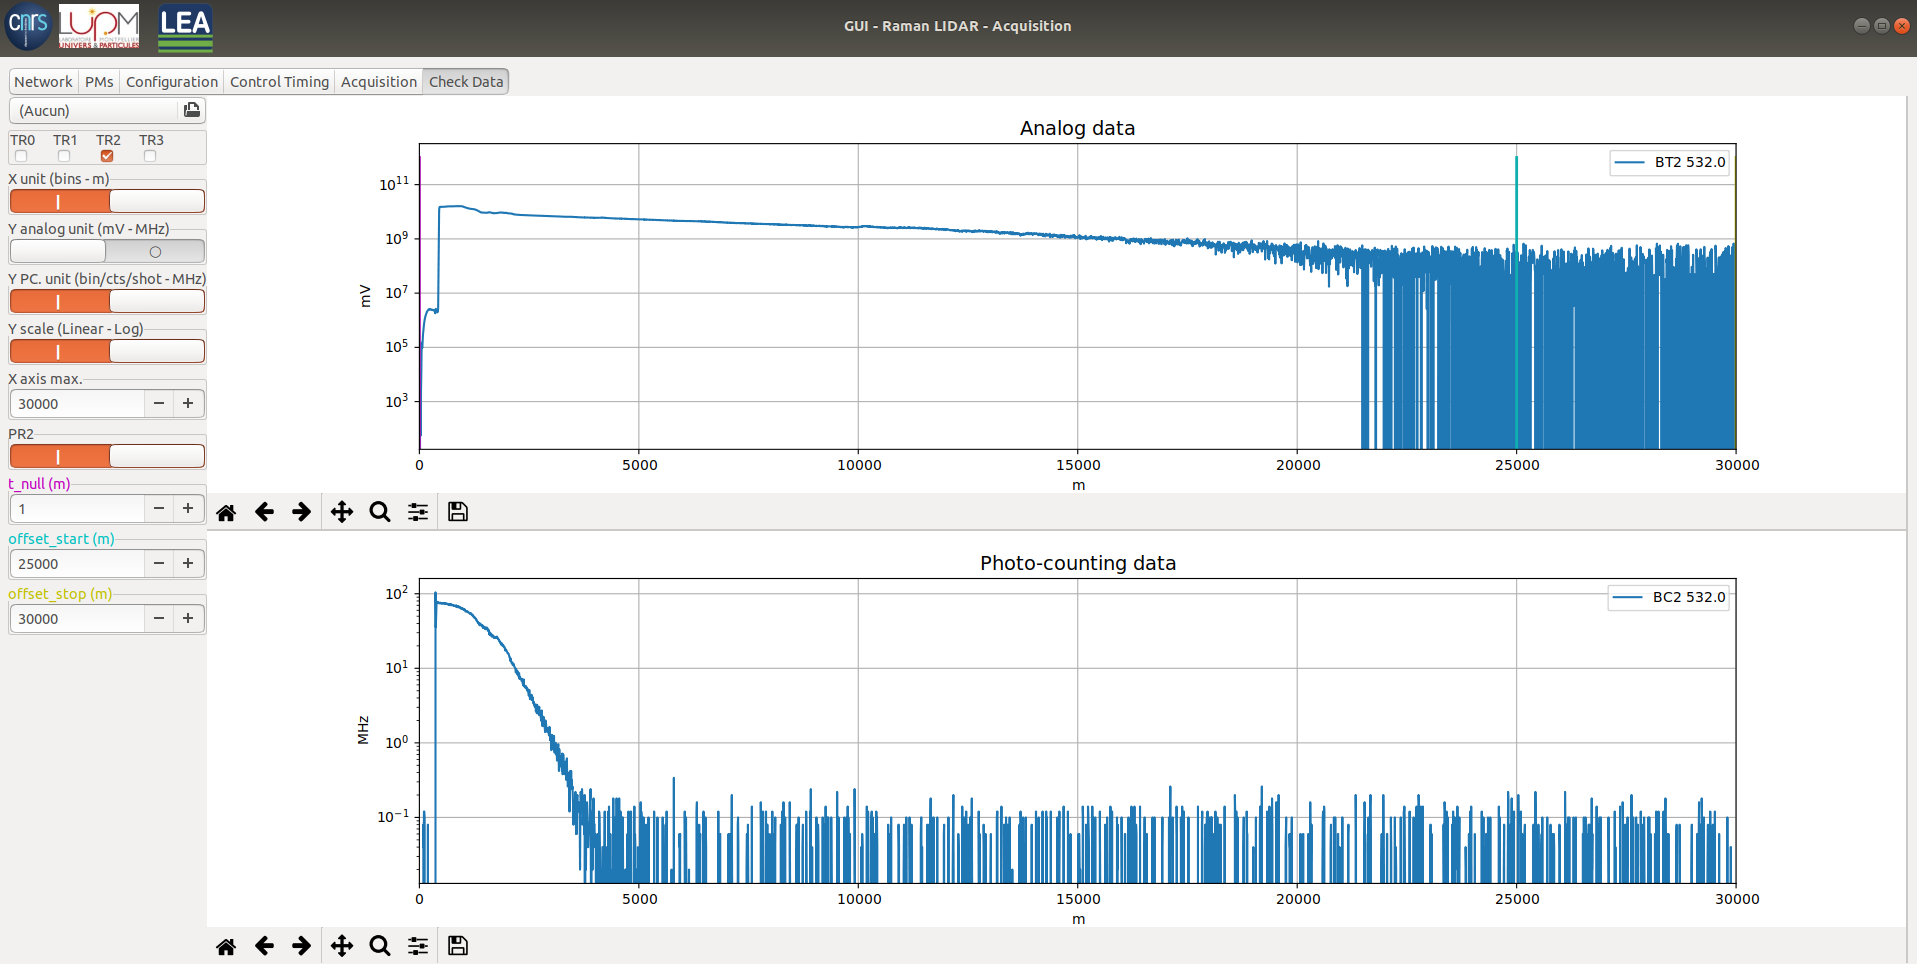Image resolution: width=1917 pixels, height=964 pixels.
Task: Increase X axis max. value
Action: point(188,404)
